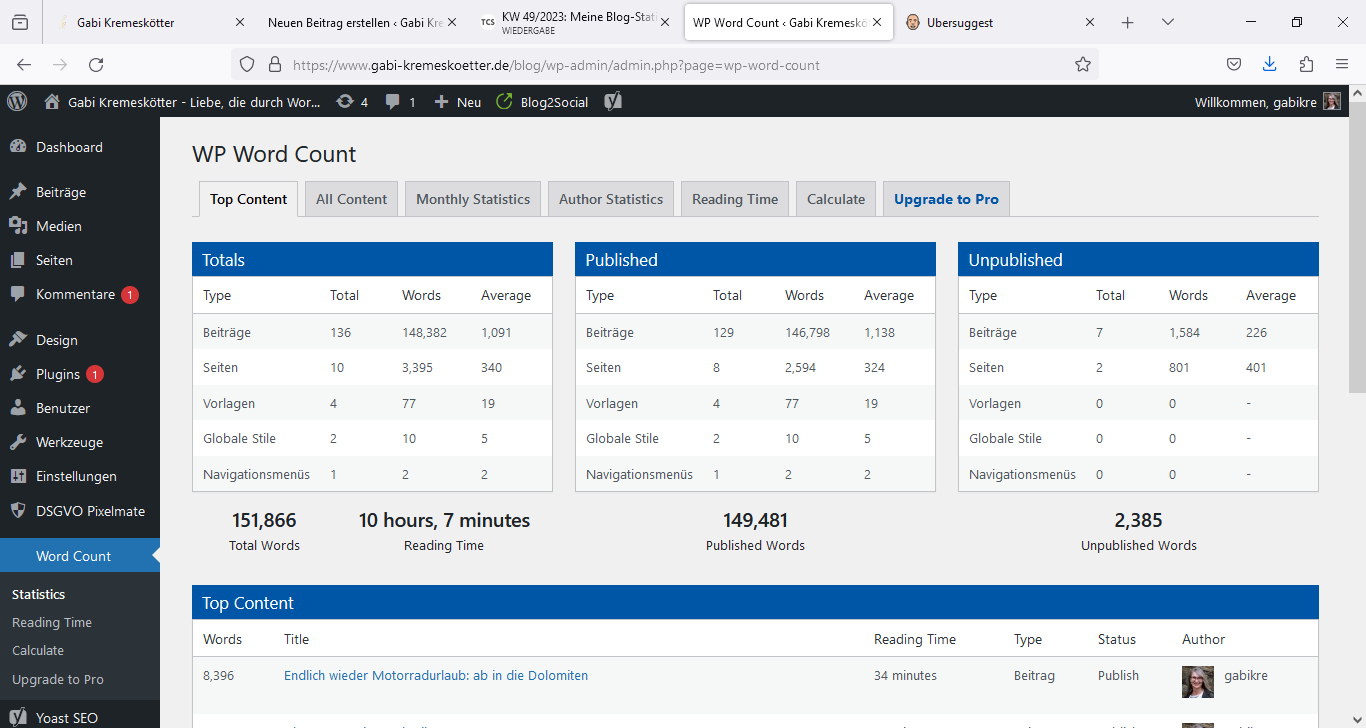Click Upgrade to Pro tab link
The image size is (1366, 728).
pos(946,199)
